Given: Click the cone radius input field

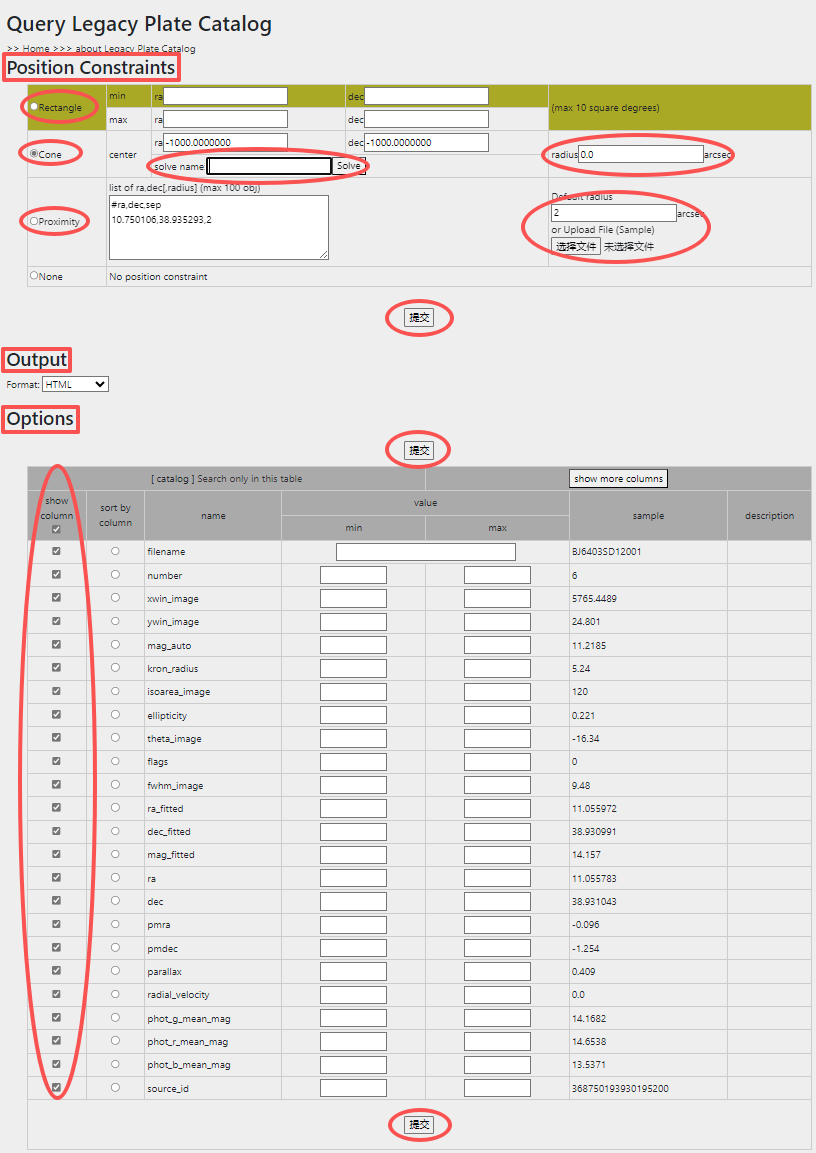Looking at the screenshot, I should point(641,154).
